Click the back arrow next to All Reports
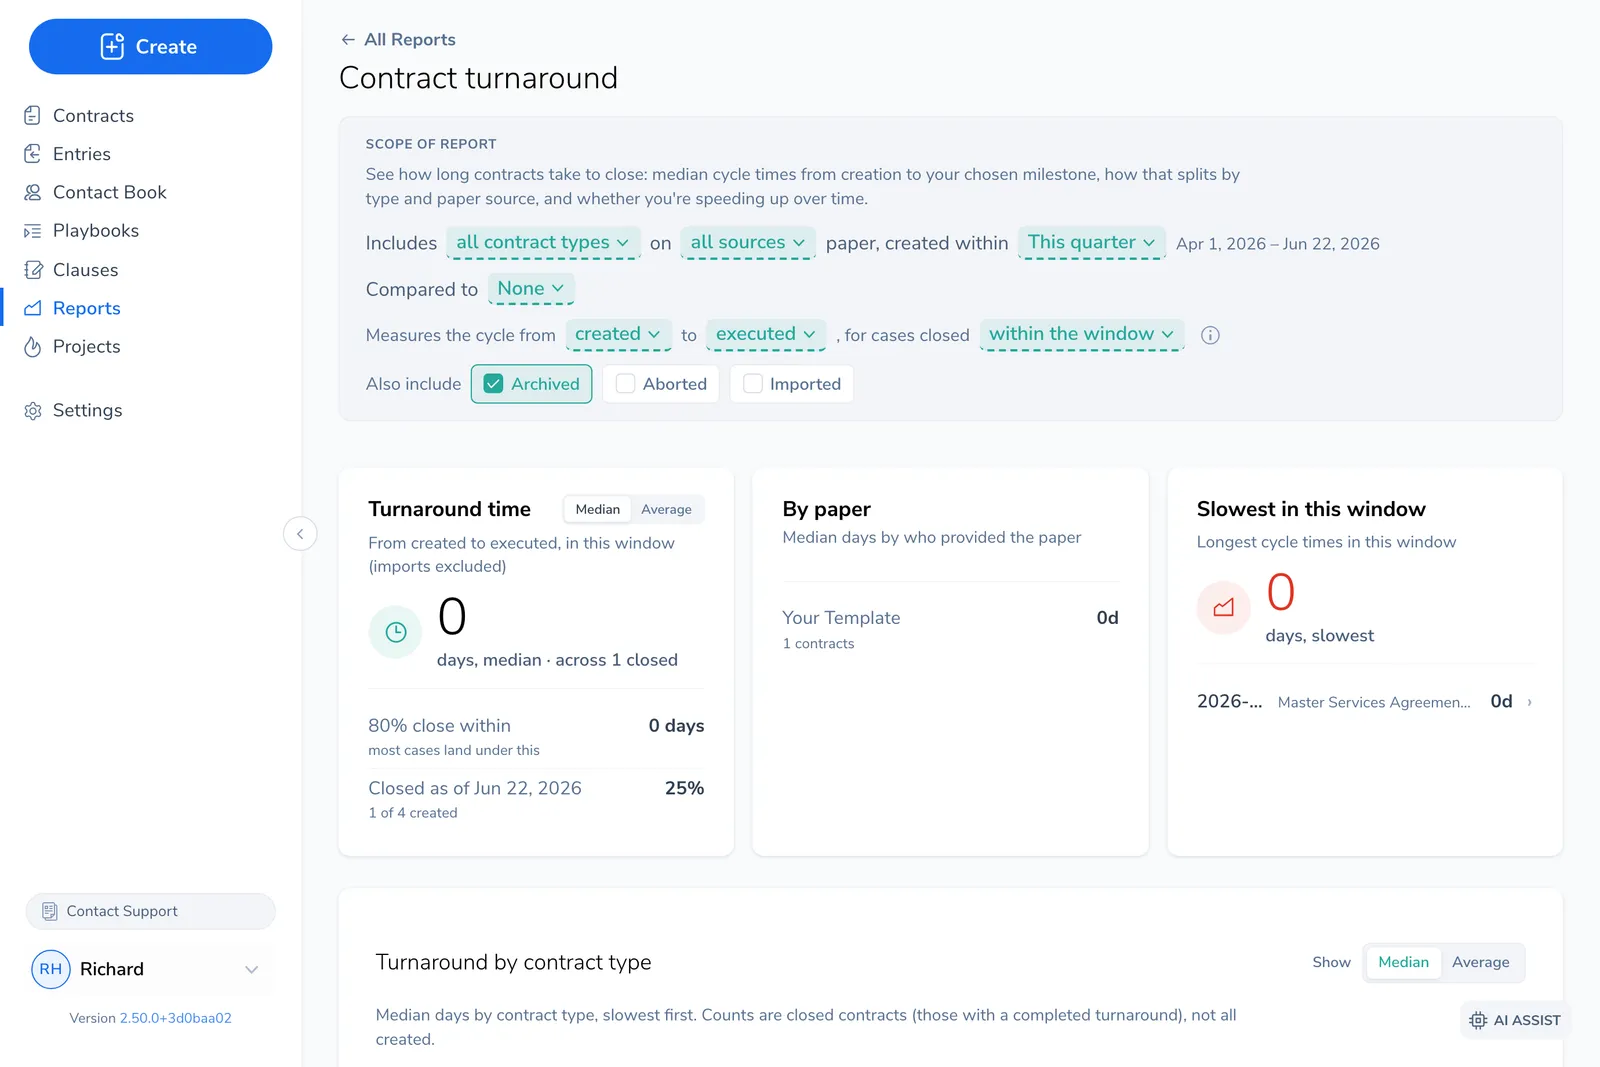The image size is (1600, 1067). coord(348,40)
